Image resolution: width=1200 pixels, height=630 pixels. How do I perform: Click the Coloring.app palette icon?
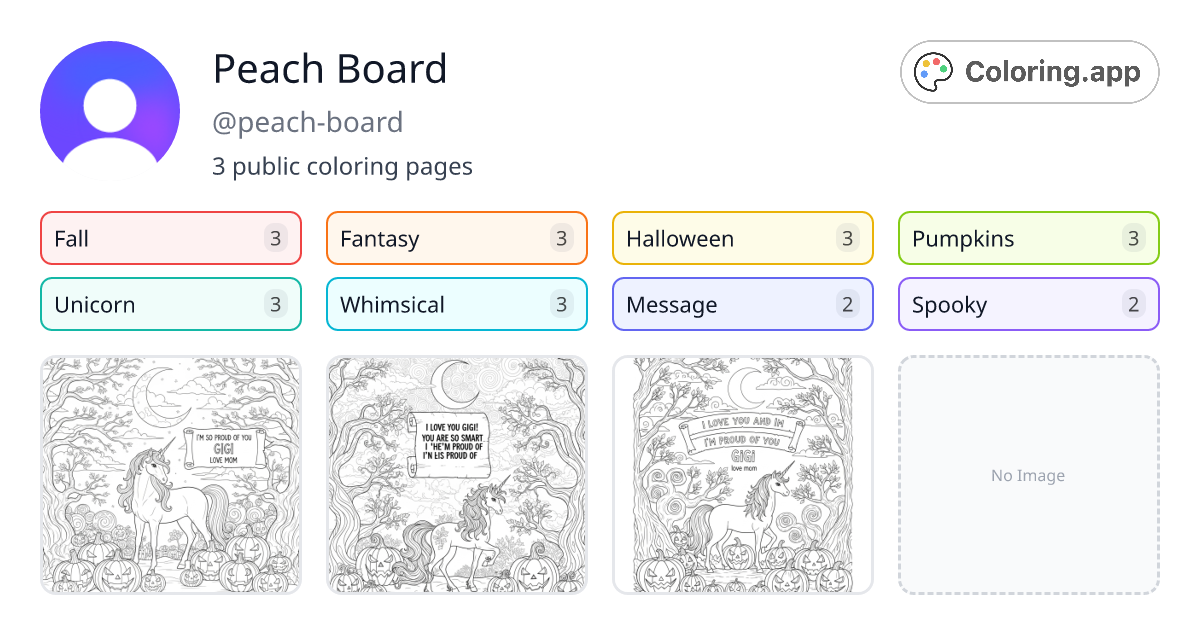click(x=934, y=71)
